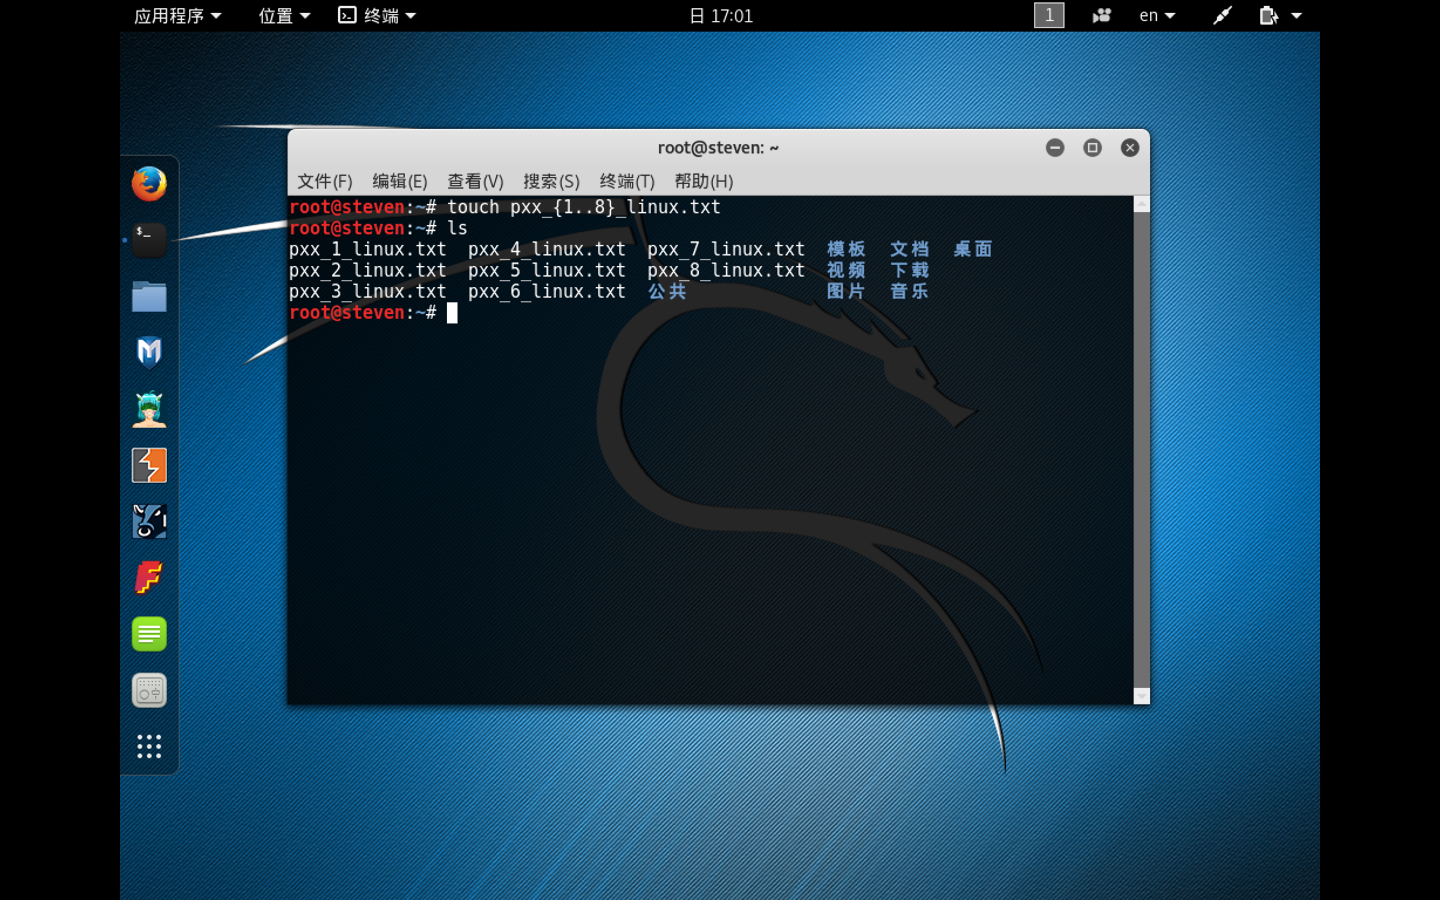1440x900 pixels.
Task: Open the Files folder icon in dock
Action: pyautogui.click(x=149, y=297)
